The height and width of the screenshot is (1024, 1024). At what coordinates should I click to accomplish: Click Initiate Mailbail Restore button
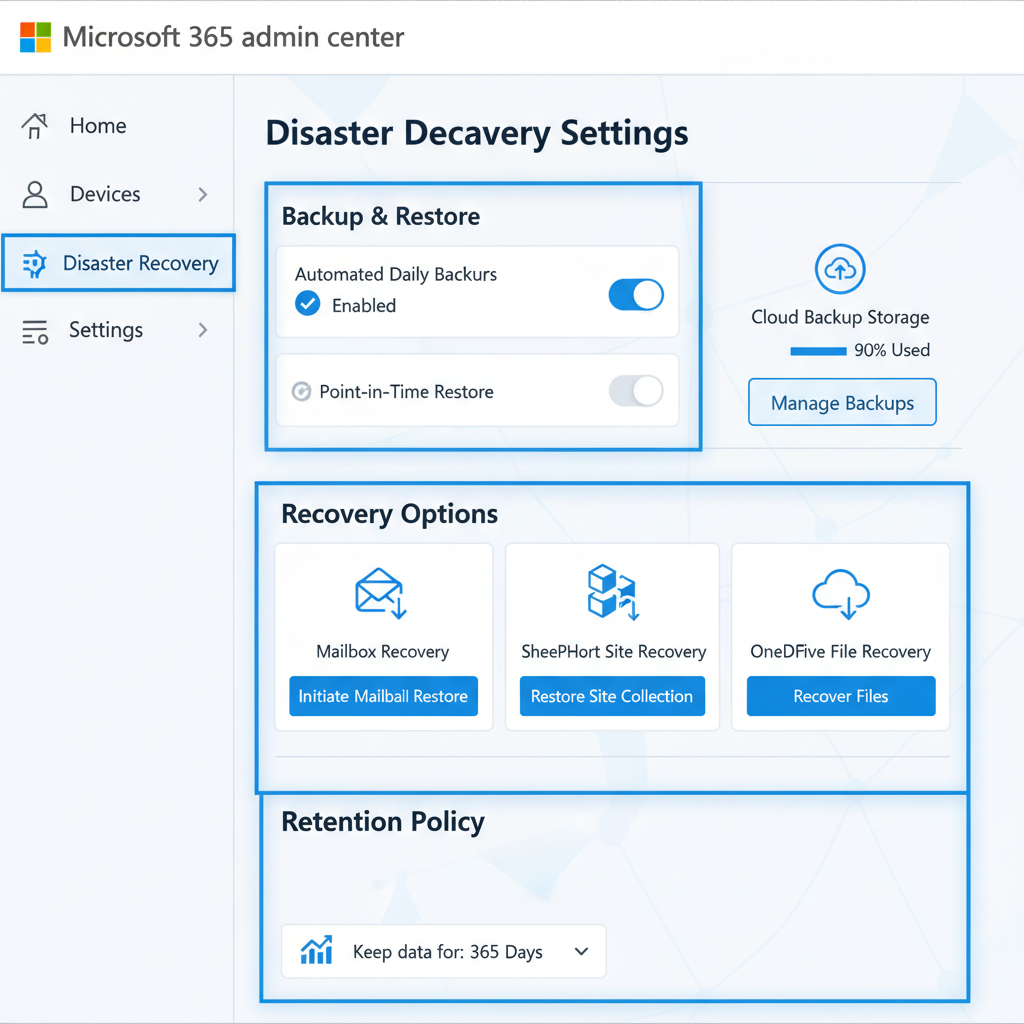[383, 696]
